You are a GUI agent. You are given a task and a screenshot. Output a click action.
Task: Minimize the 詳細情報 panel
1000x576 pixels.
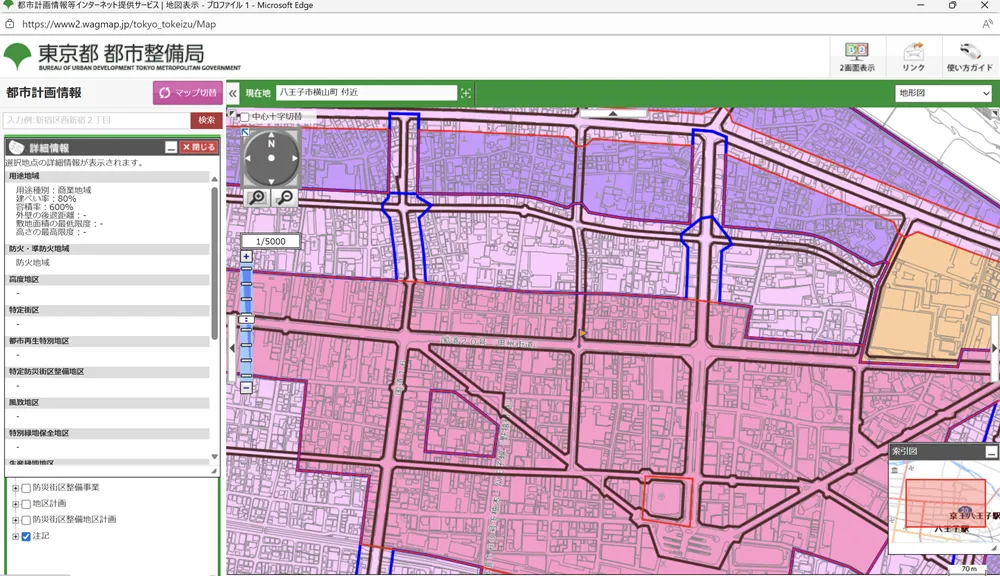[171, 147]
